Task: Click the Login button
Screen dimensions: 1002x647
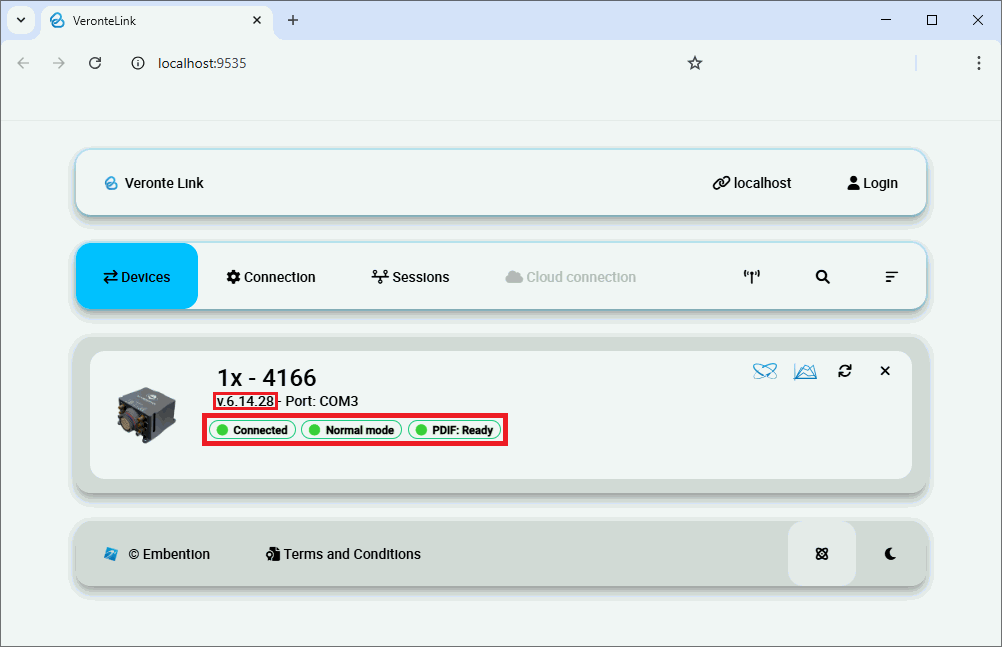Action: 872,183
